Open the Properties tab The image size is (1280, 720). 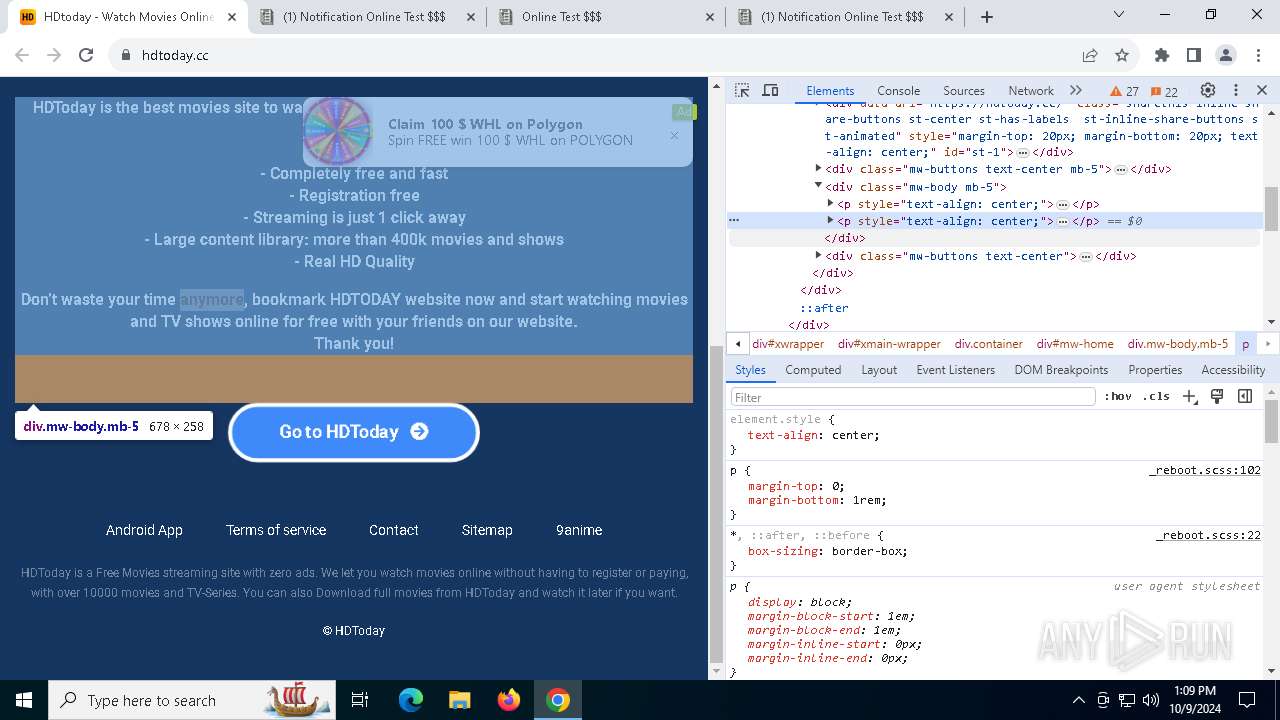[x=1155, y=369]
